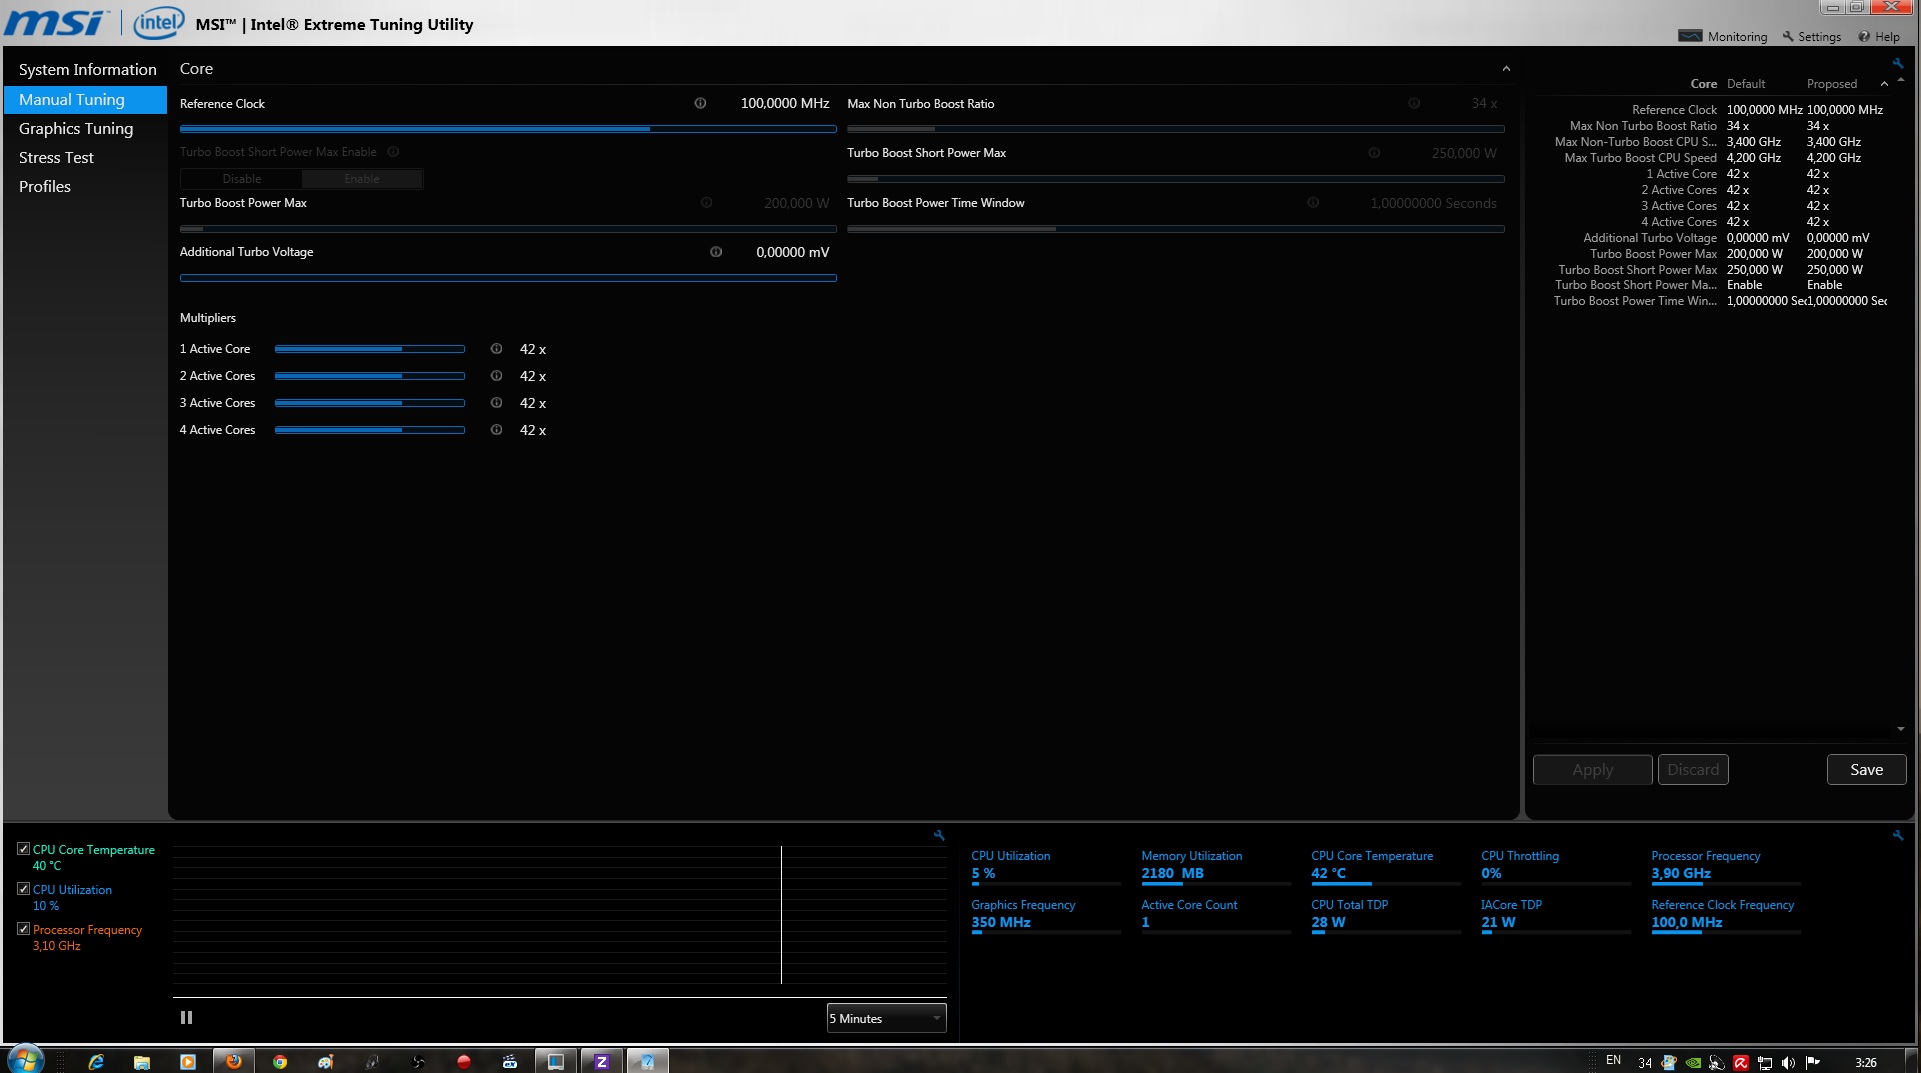This screenshot has width=1921, height=1073.
Task: Click the Save button
Action: click(1866, 769)
